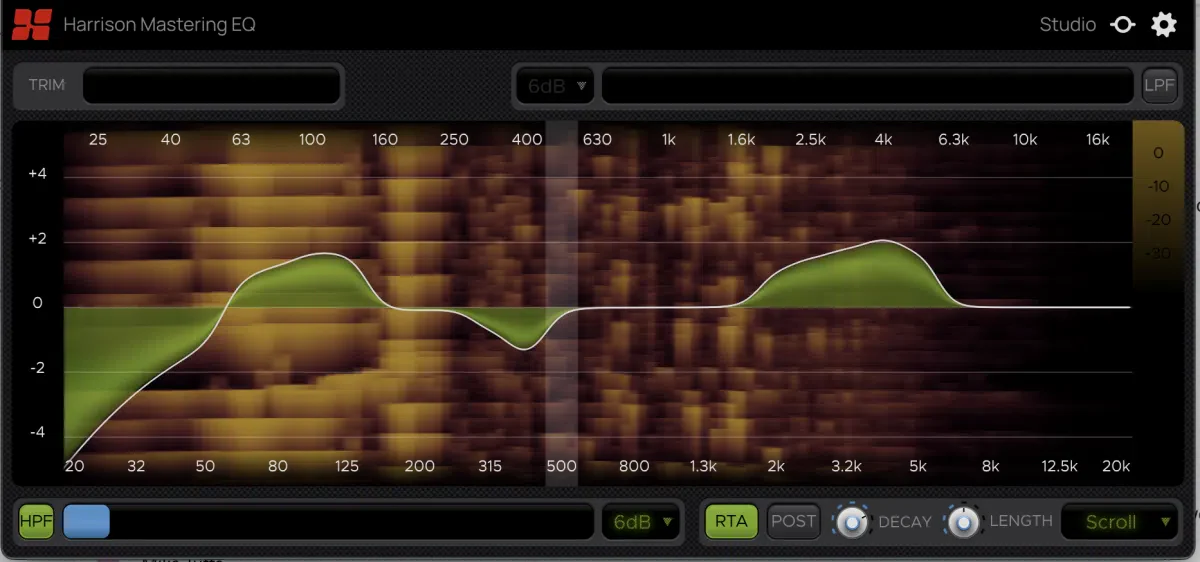Viewport: 1200px width, 562px height.
Task: Click the blue HPF frequency slider handle
Action: coord(86,521)
